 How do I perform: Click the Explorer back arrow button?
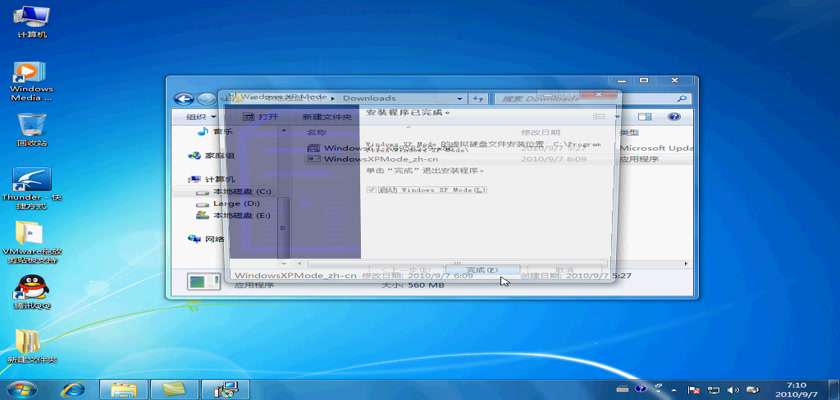click(x=183, y=99)
